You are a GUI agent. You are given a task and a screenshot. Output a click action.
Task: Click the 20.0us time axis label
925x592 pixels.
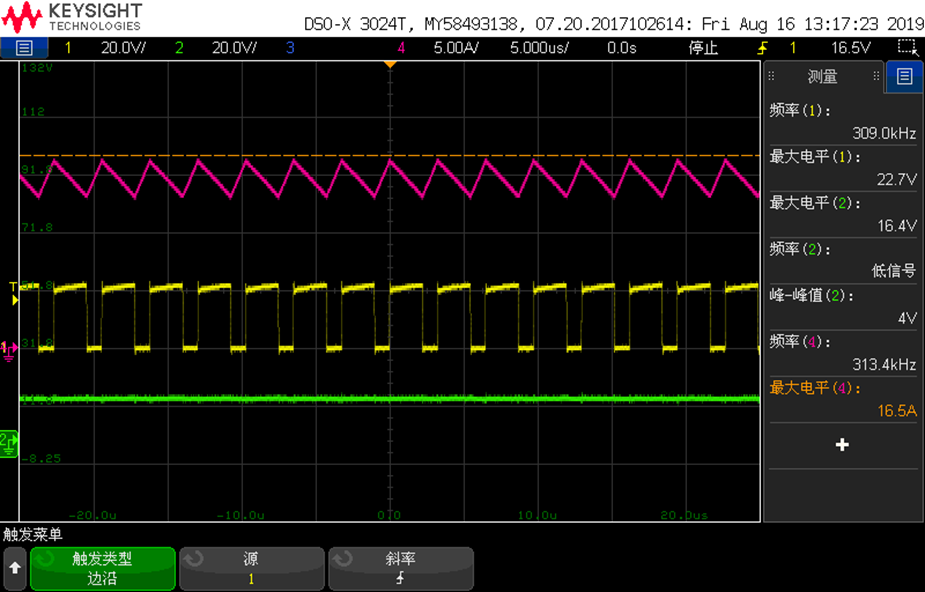tap(684, 515)
